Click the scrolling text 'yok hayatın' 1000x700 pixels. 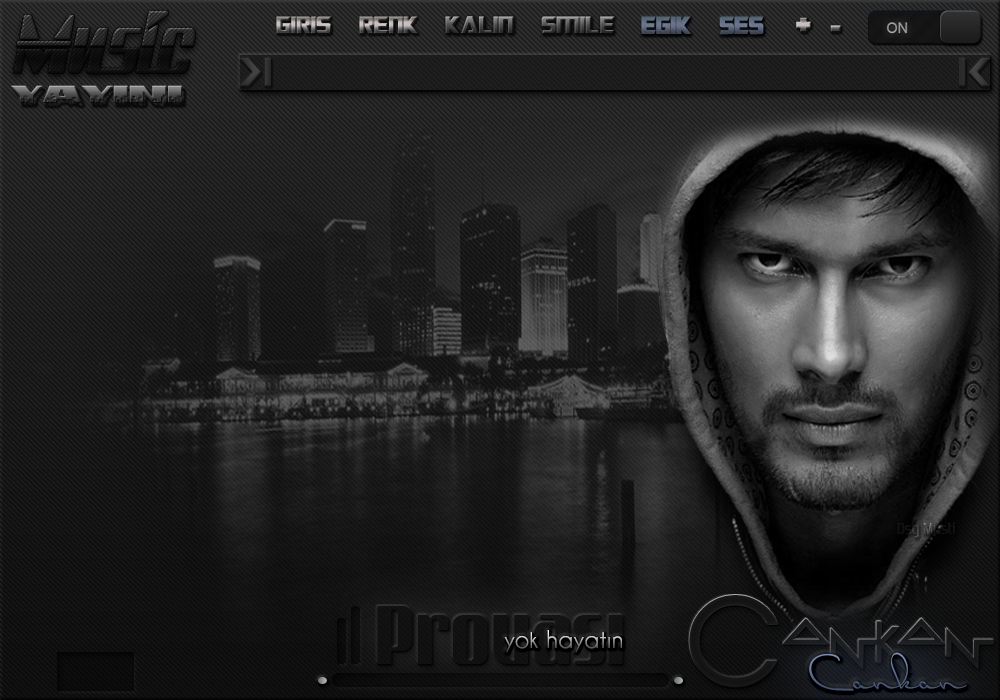click(x=563, y=640)
